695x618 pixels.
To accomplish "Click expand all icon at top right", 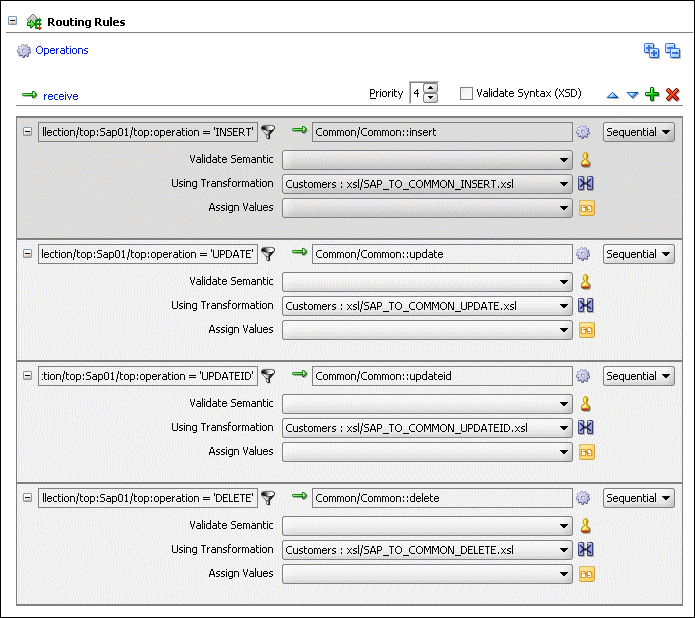I will (651, 51).
